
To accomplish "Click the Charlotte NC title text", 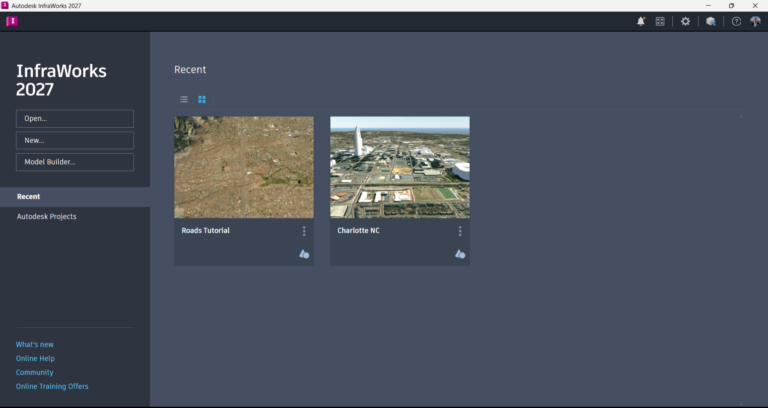I will point(358,230).
